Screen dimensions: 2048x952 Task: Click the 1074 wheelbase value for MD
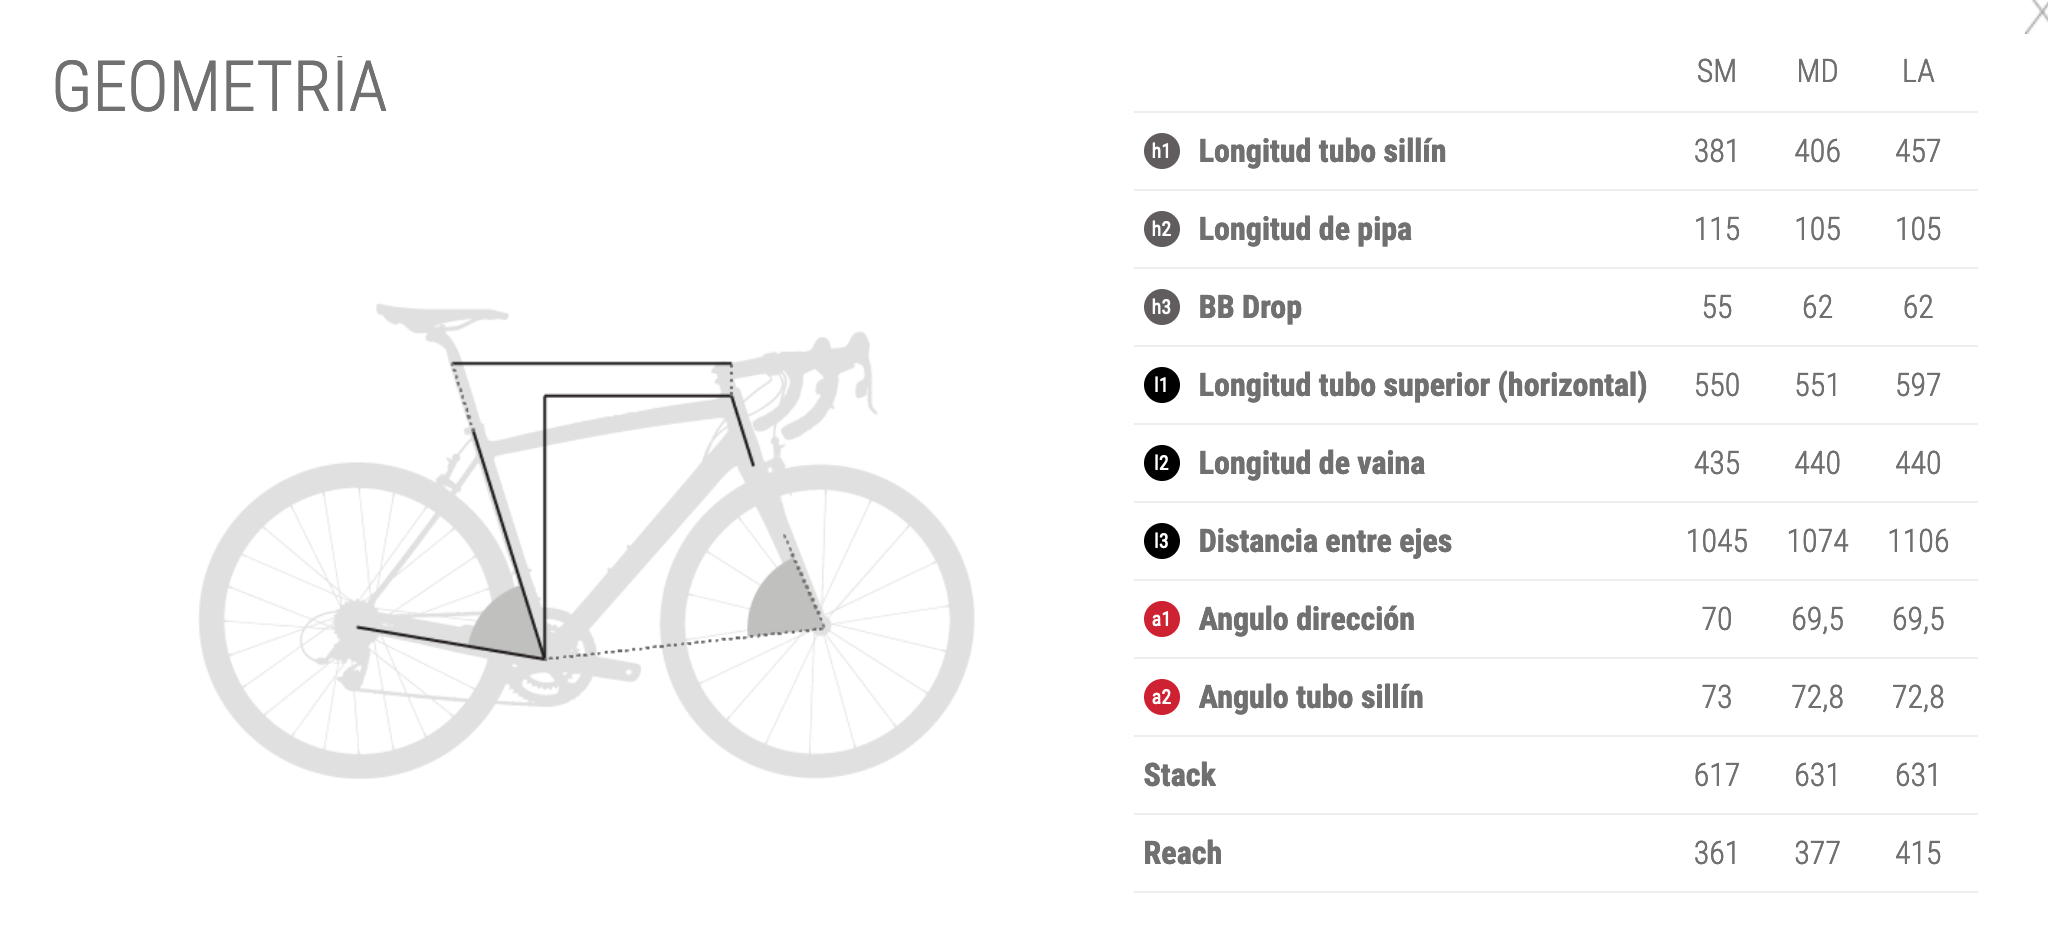click(x=1817, y=541)
